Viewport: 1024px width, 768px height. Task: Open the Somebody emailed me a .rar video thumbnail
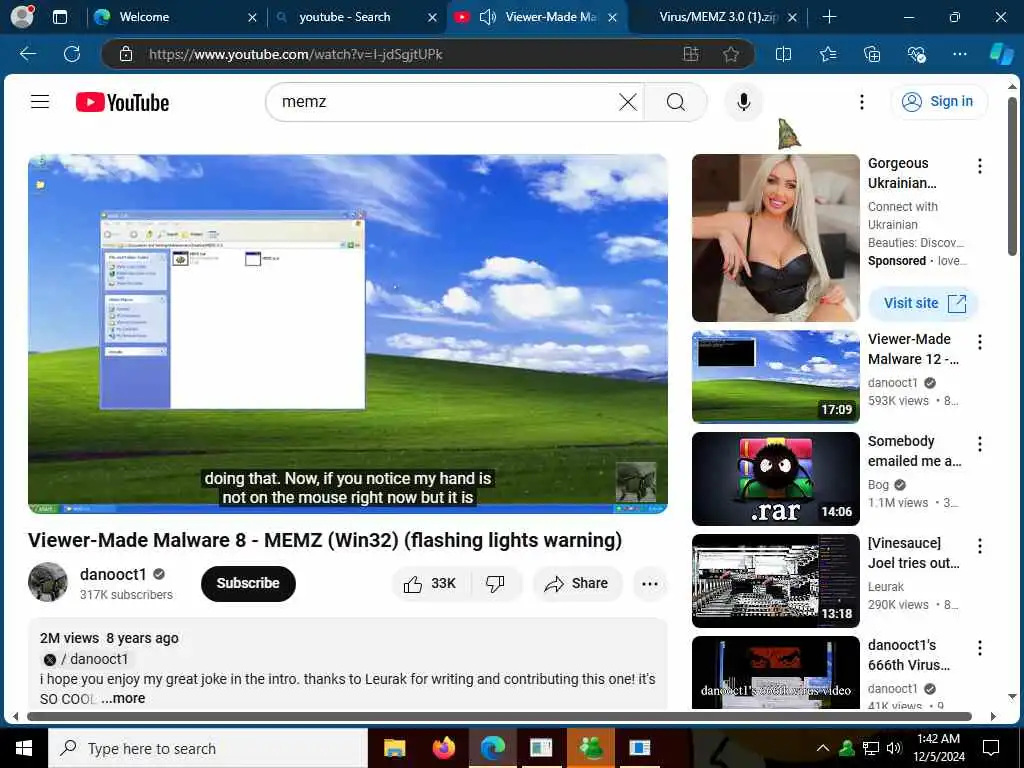775,479
